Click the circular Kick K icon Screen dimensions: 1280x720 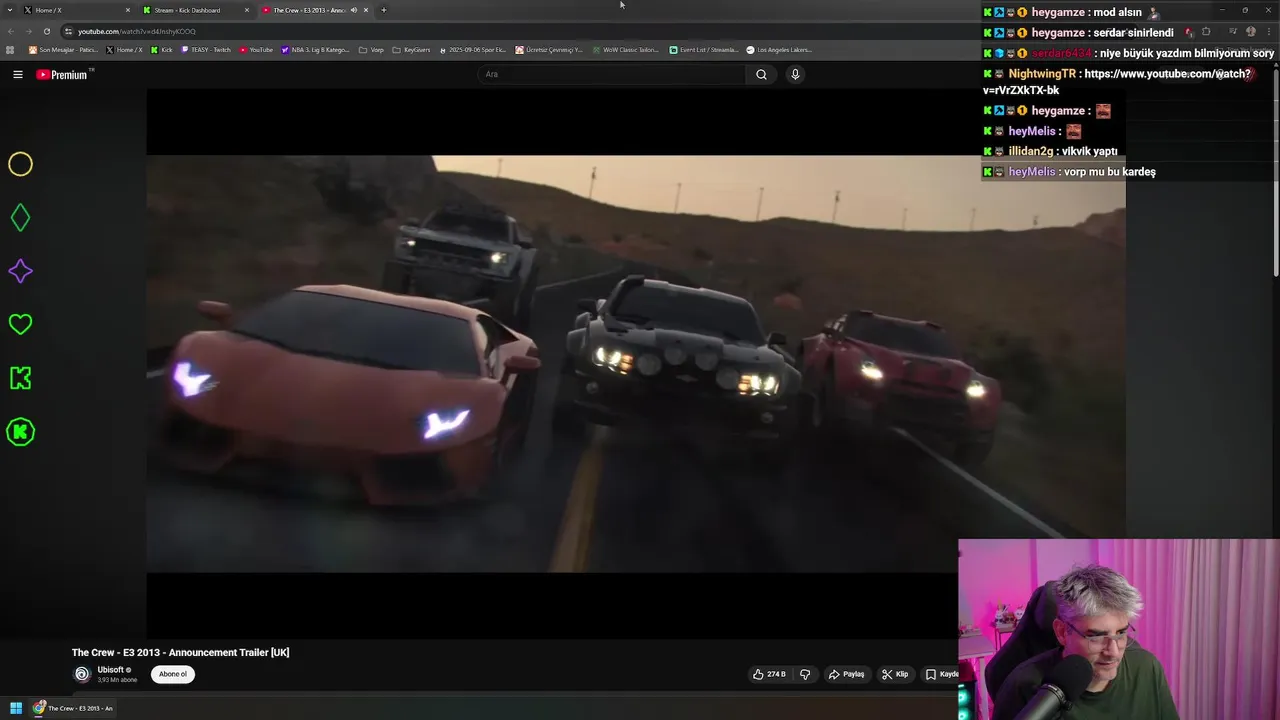[x=21, y=432]
